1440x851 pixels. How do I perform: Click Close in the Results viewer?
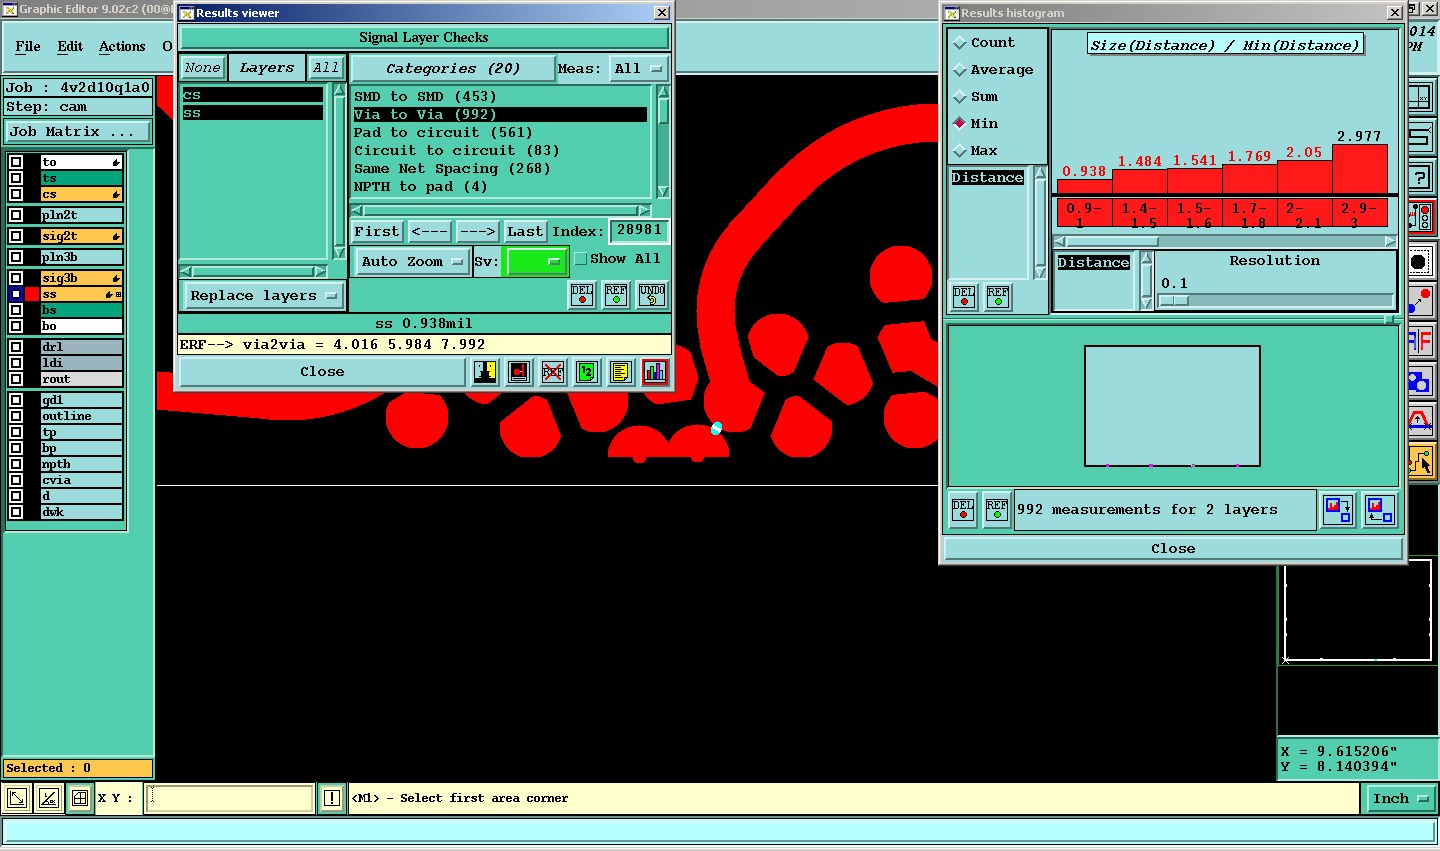[x=322, y=372]
